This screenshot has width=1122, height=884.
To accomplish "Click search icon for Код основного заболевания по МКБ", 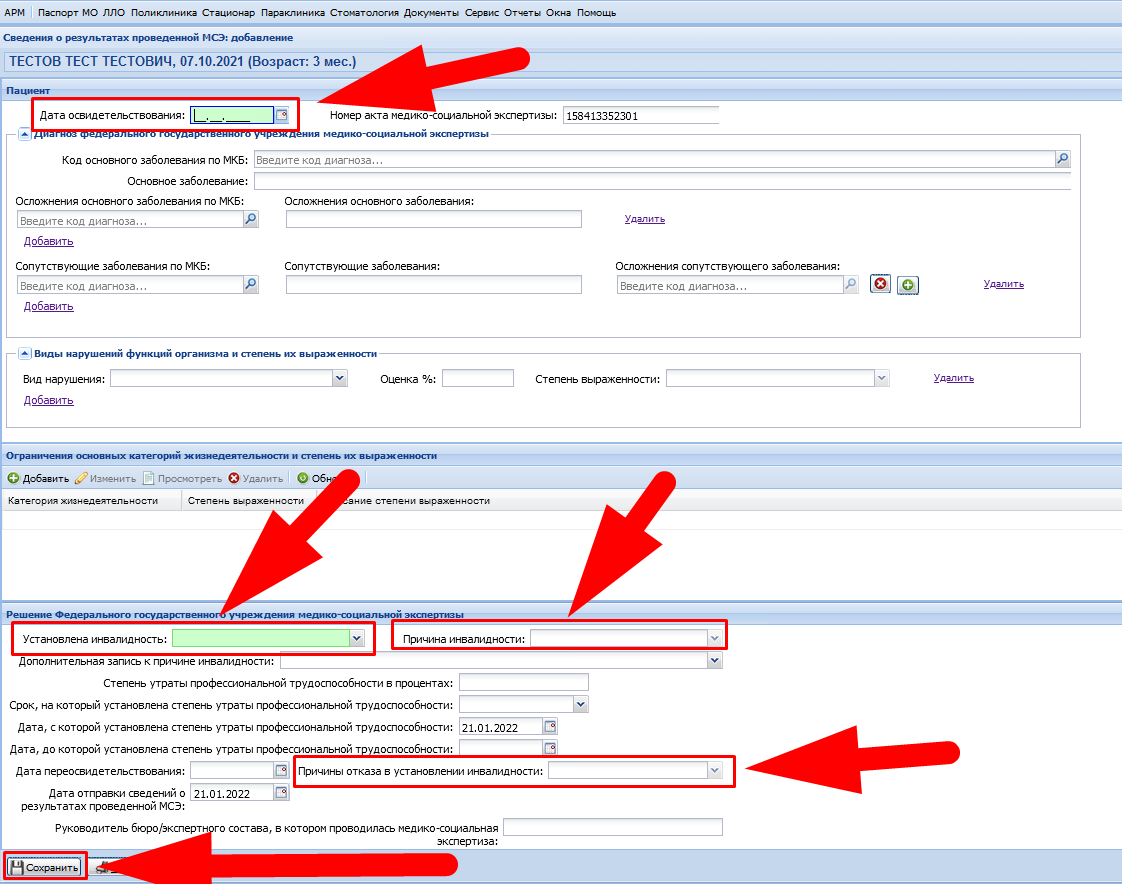I will 1062,159.
